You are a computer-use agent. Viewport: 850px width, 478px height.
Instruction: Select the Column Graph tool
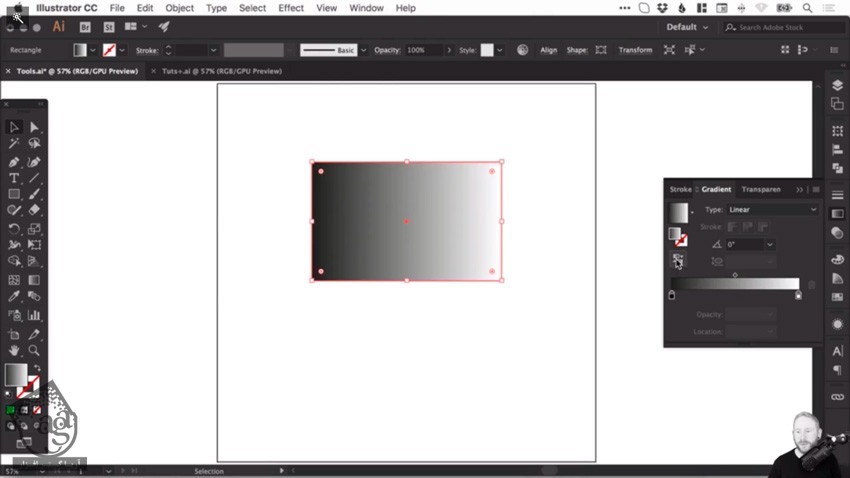[34, 315]
